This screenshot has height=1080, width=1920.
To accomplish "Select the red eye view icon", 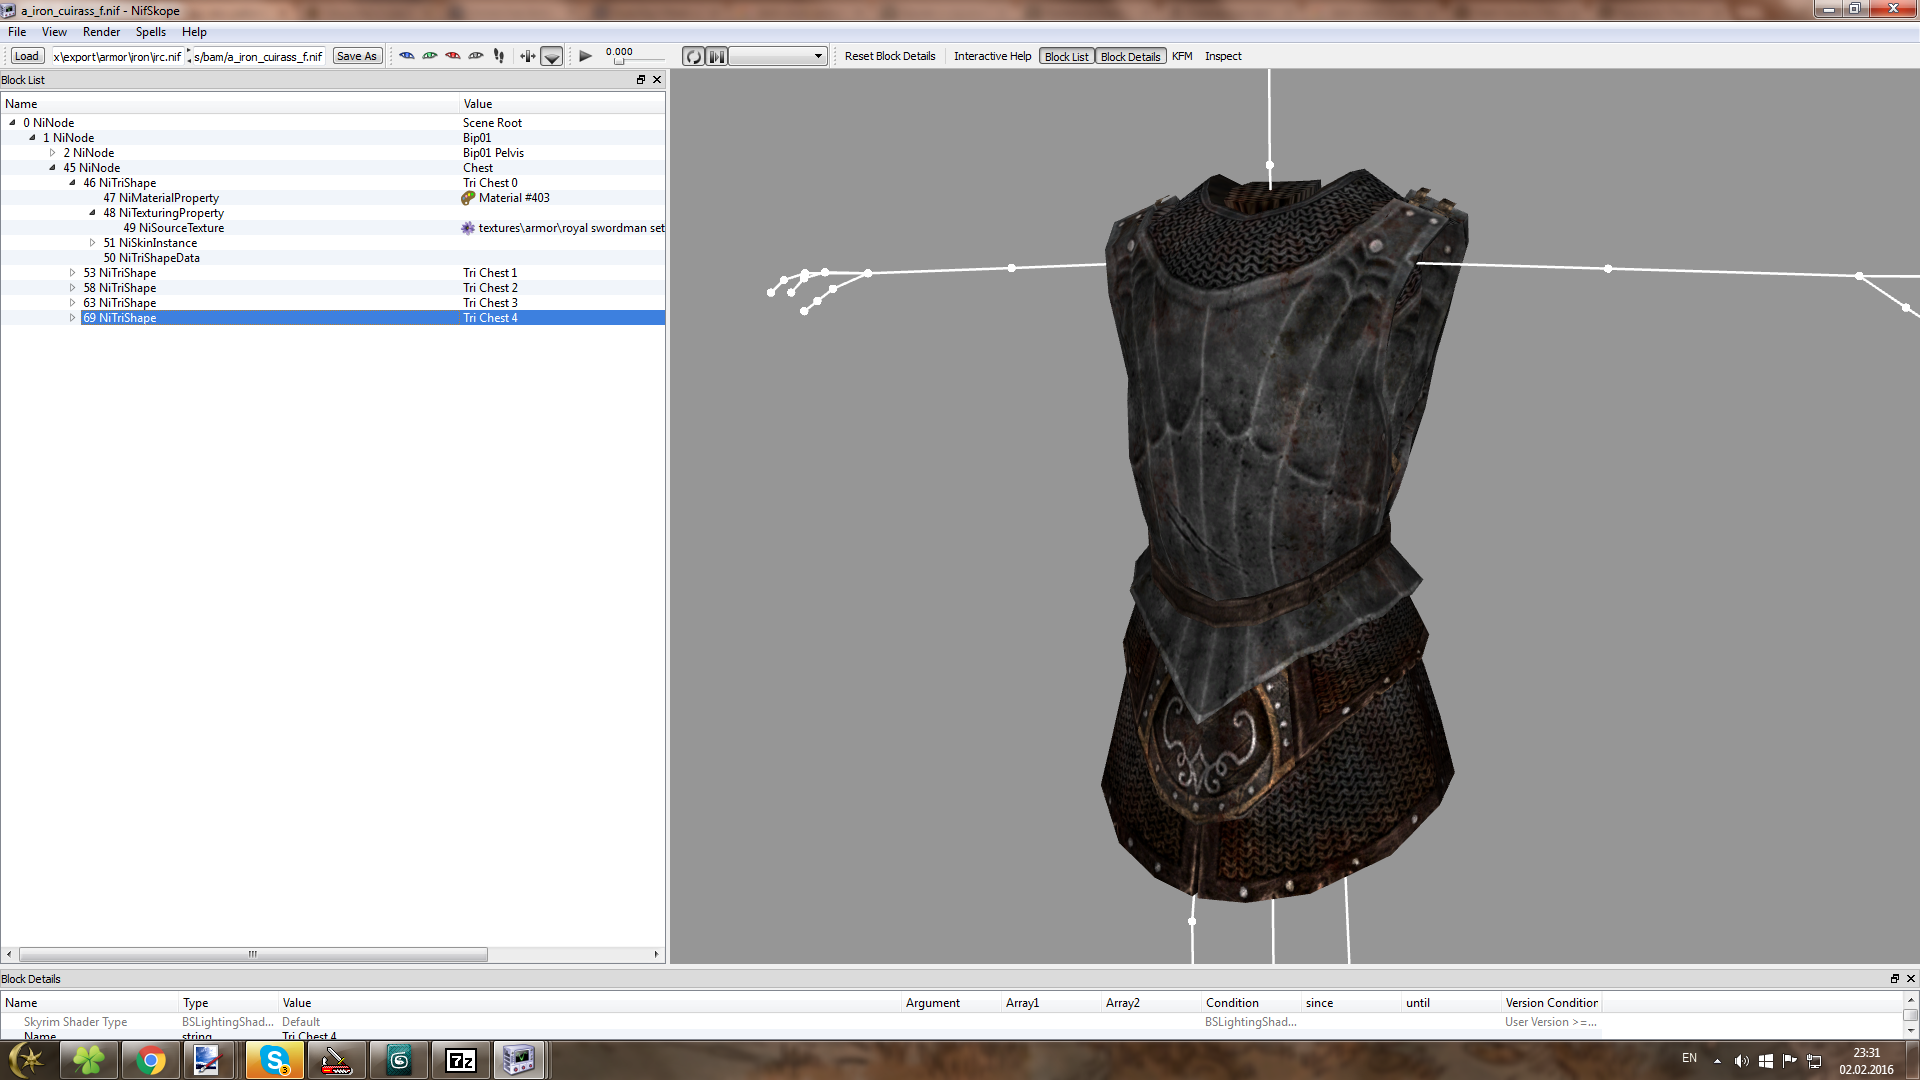I will point(453,56).
